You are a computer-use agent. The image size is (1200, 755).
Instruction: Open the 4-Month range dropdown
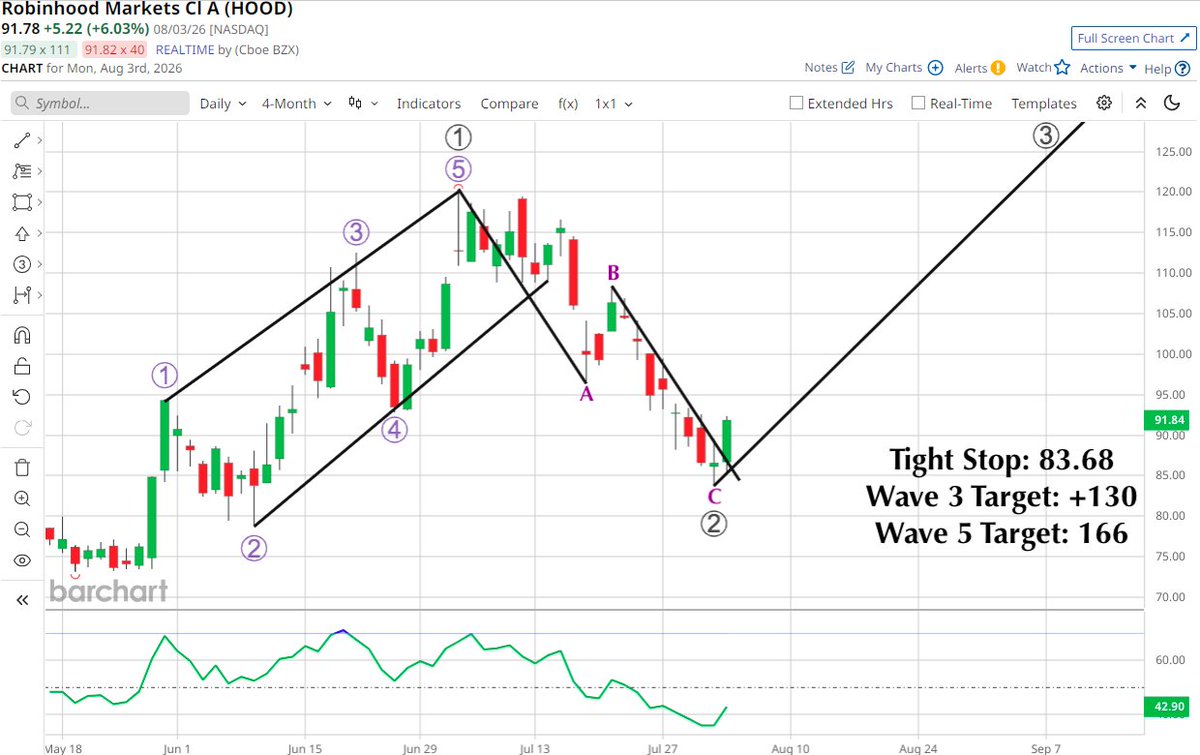[295, 103]
